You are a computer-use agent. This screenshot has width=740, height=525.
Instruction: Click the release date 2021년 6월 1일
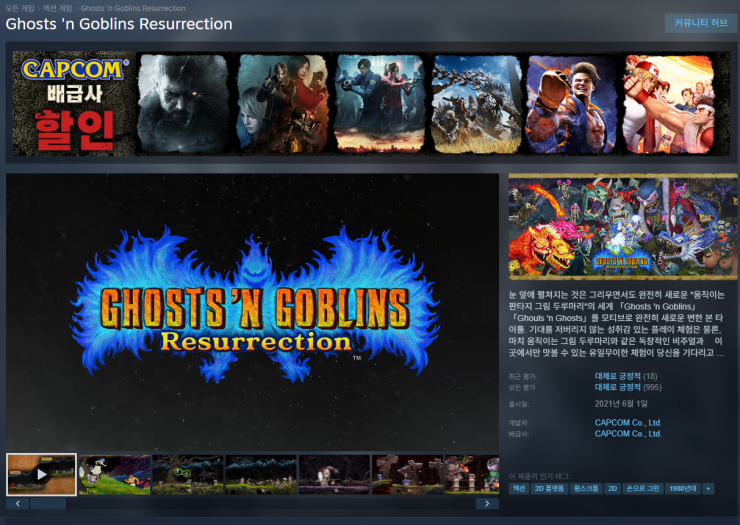click(621, 404)
